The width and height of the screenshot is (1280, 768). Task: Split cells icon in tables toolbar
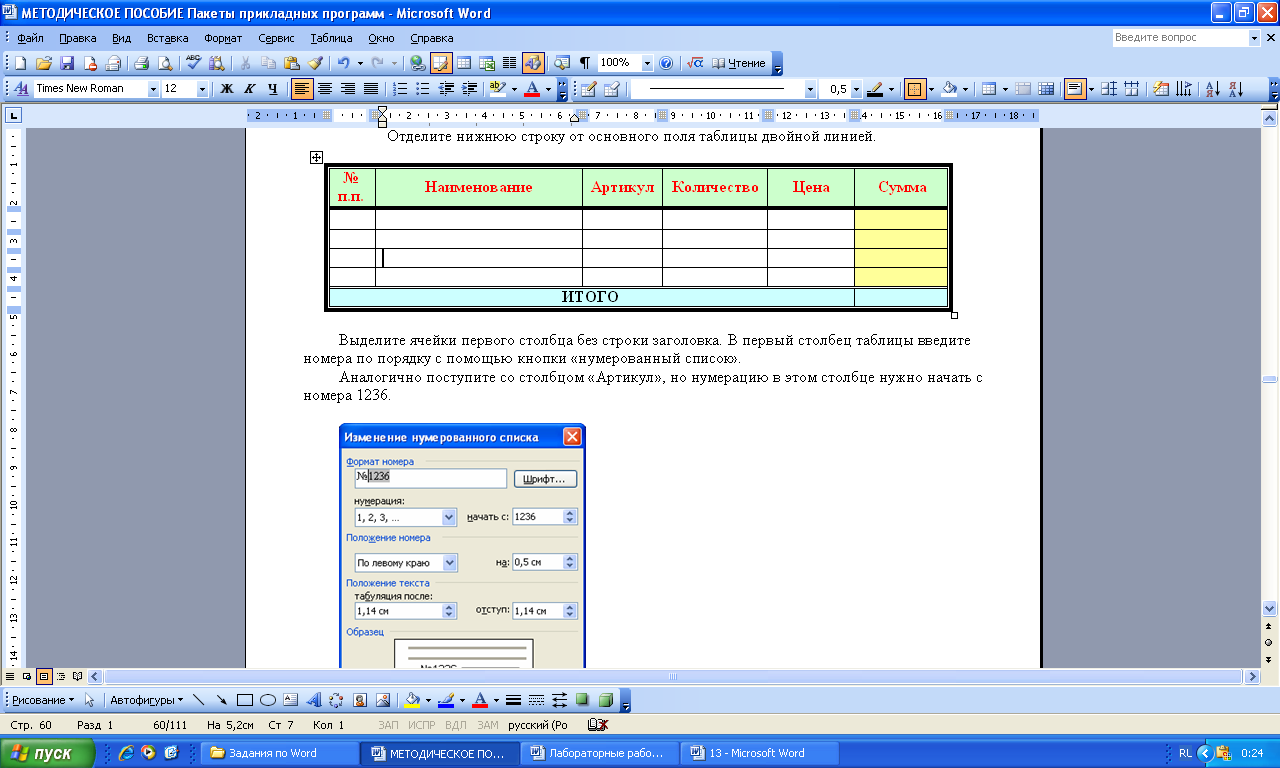(x=1046, y=89)
